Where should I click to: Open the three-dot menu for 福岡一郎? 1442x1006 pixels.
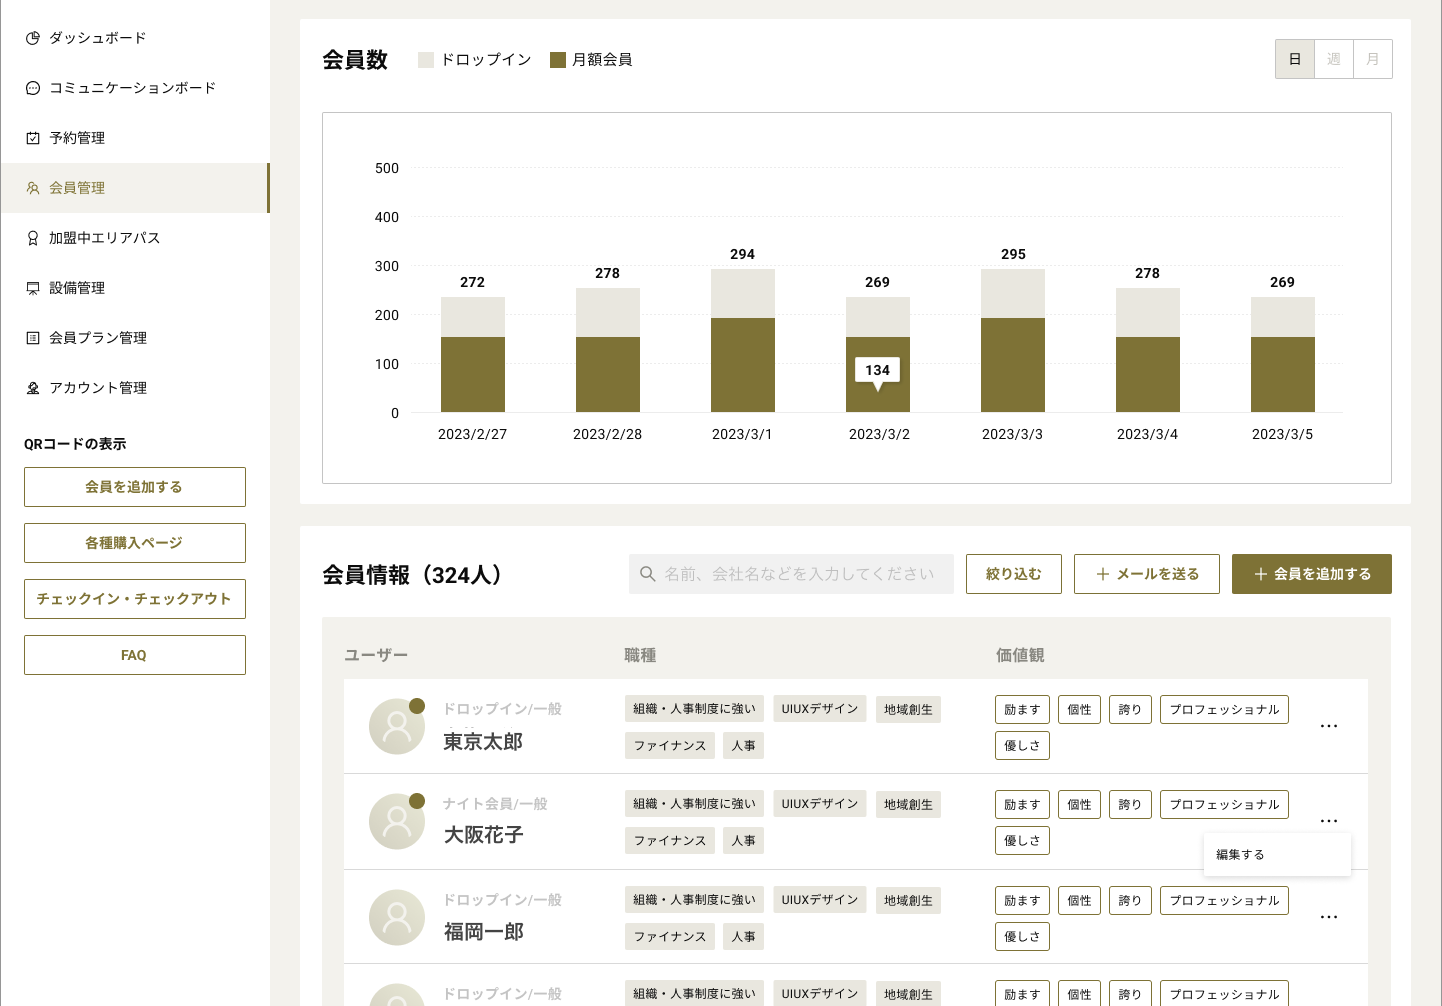(x=1329, y=917)
